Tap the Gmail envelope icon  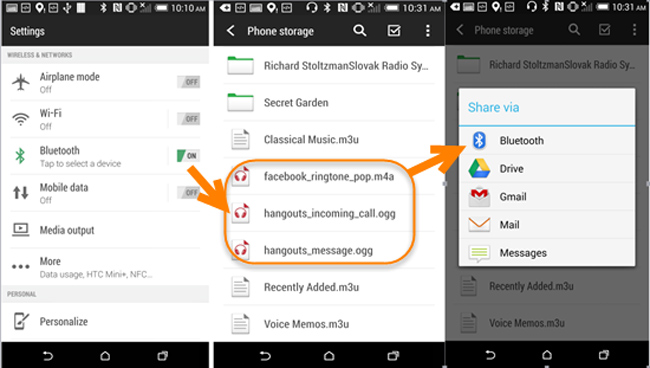(479, 197)
